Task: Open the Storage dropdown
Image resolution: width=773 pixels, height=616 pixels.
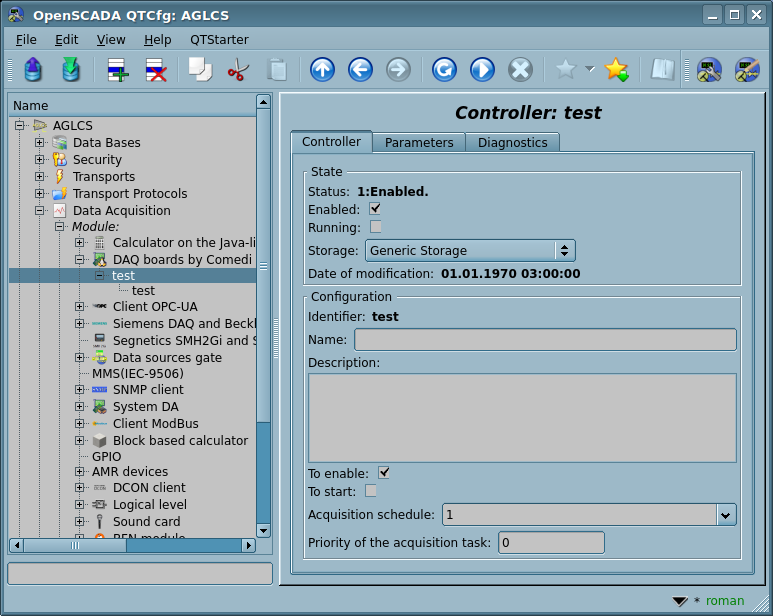Action: pyautogui.click(x=469, y=251)
